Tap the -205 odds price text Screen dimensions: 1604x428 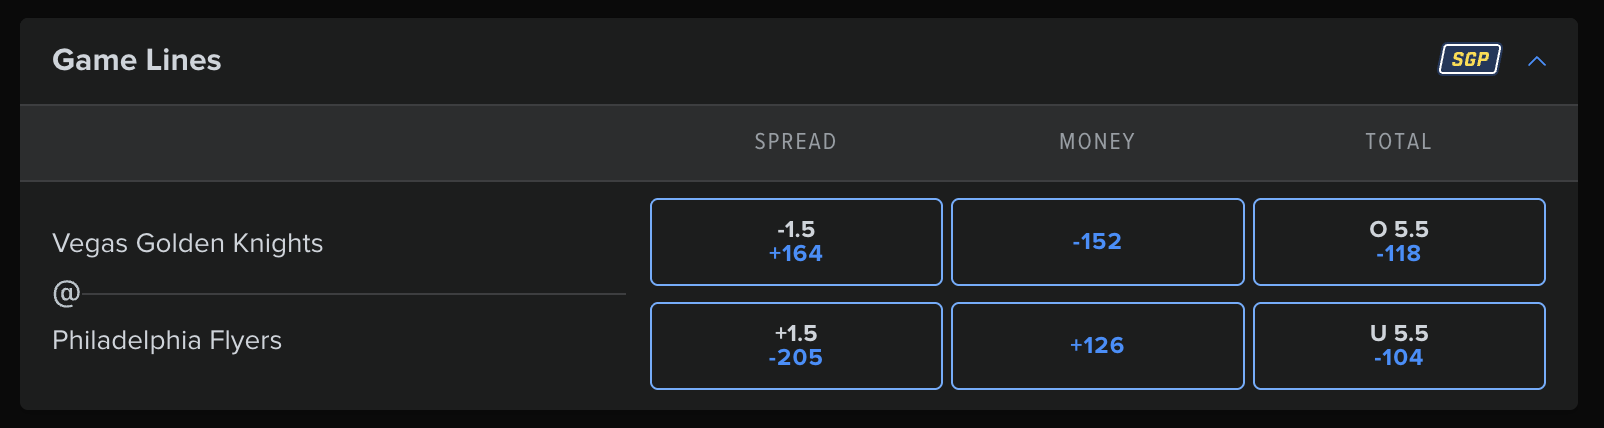(796, 358)
